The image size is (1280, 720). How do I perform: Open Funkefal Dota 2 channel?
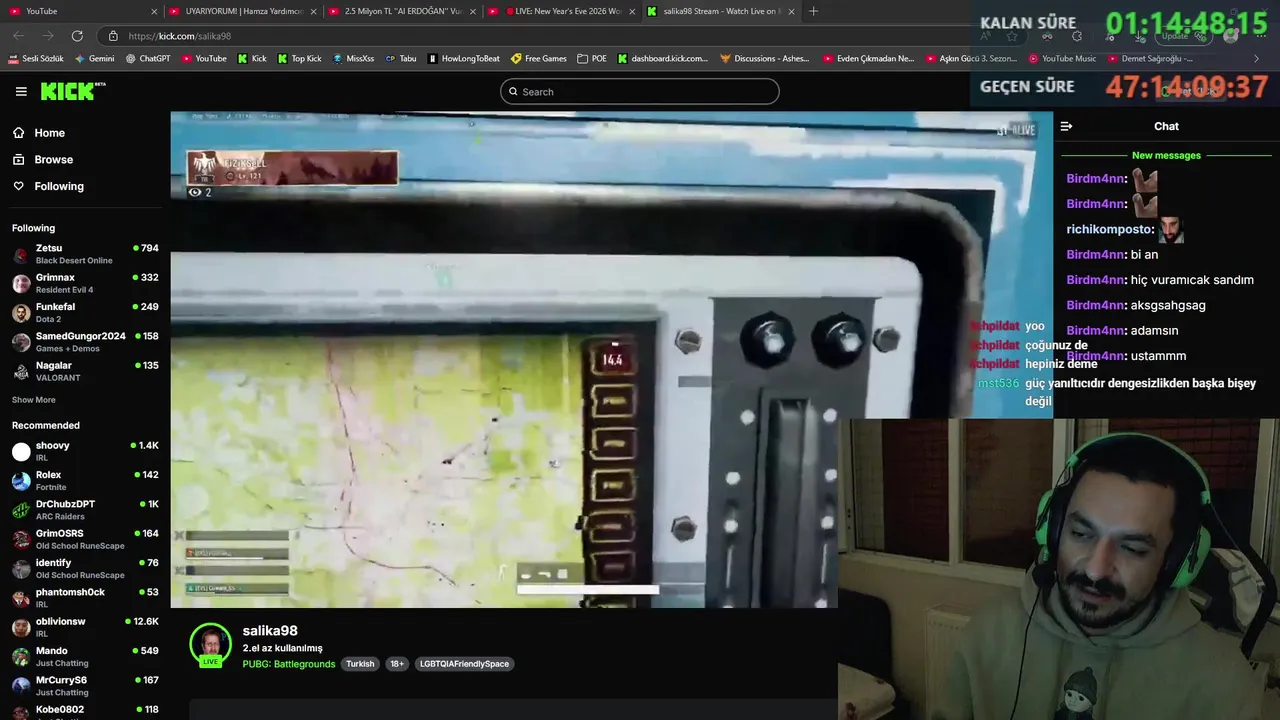point(86,313)
